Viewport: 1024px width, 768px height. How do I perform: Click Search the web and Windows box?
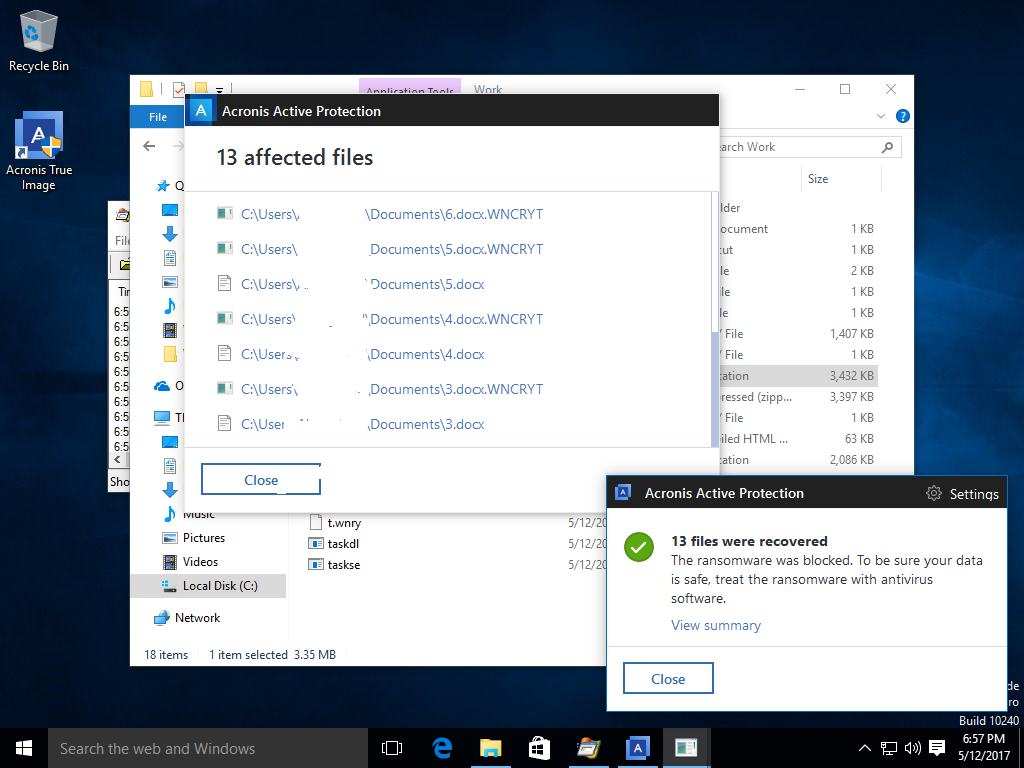(x=208, y=748)
